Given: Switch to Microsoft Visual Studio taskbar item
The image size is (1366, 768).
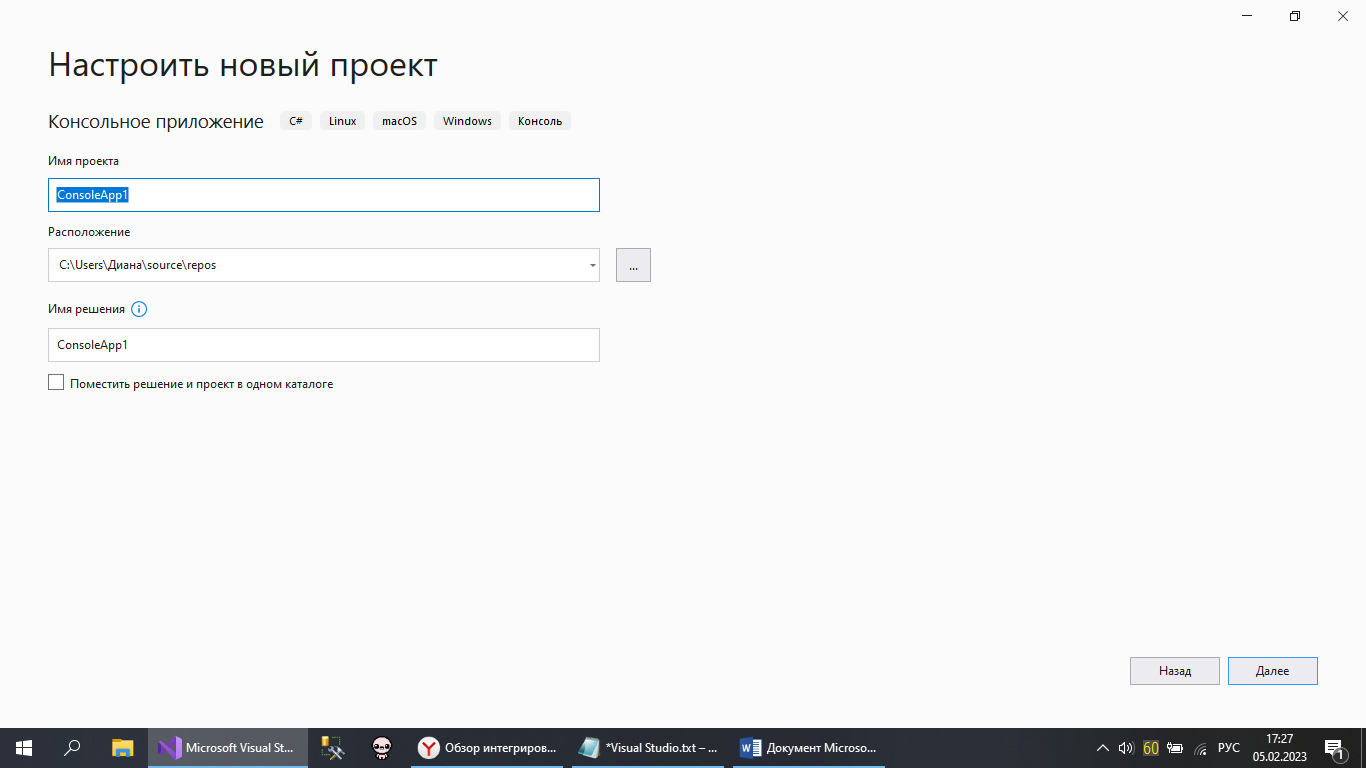Looking at the screenshot, I should [x=228, y=747].
